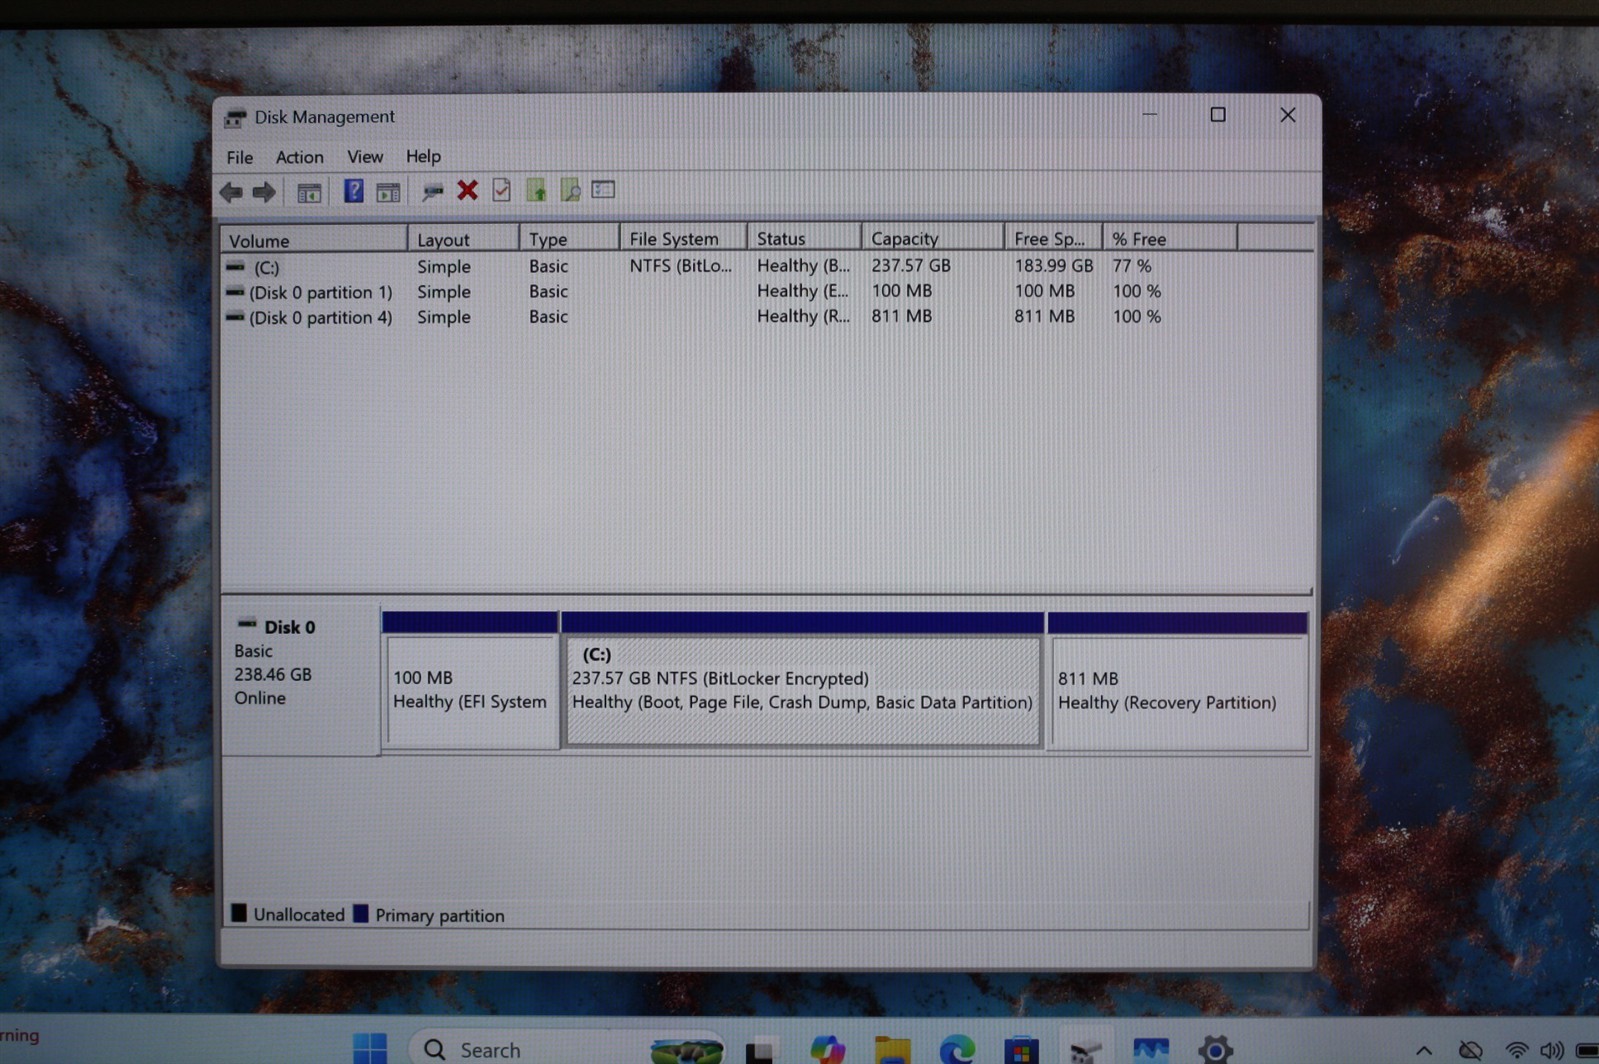This screenshot has width=1599, height=1064.
Task: Open Help with the blue question mark icon
Action: pos(353,191)
